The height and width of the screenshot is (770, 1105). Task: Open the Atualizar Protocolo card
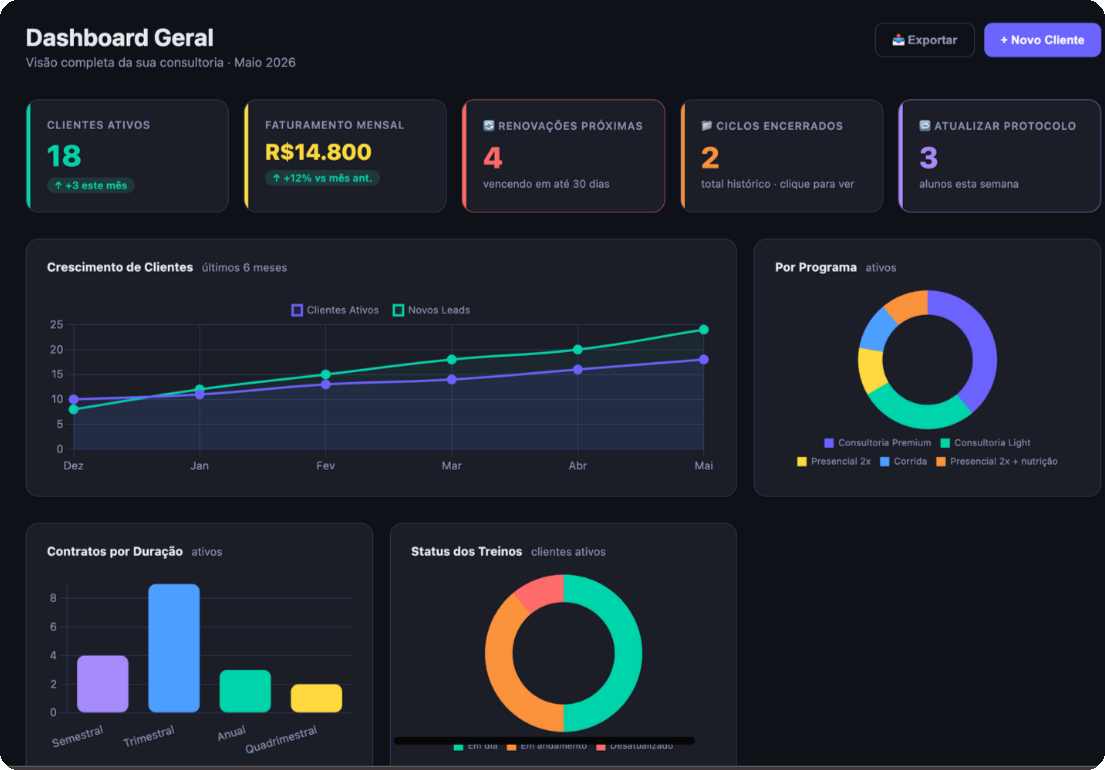point(999,156)
